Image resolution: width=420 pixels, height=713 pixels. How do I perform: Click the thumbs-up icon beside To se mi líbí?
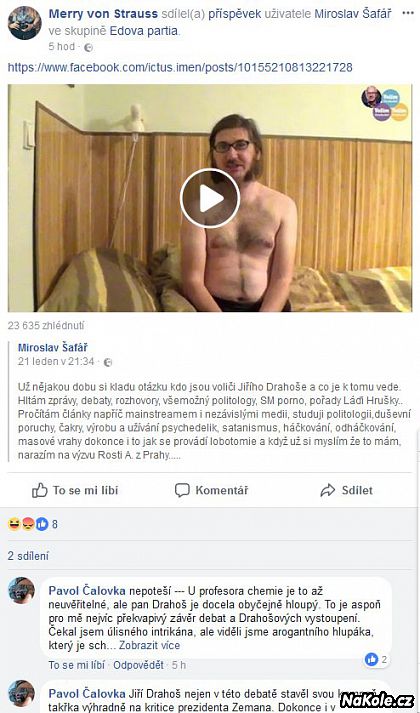[40, 490]
